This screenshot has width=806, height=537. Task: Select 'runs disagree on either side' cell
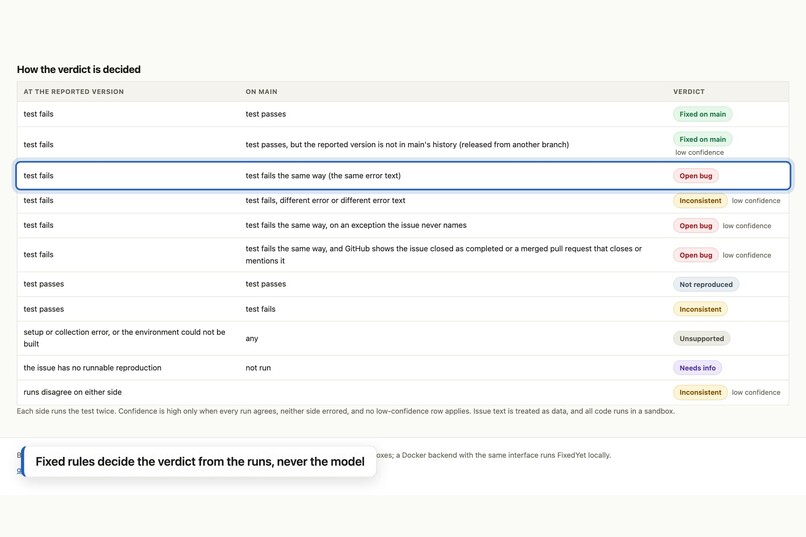pyautogui.click(x=72, y=392)
